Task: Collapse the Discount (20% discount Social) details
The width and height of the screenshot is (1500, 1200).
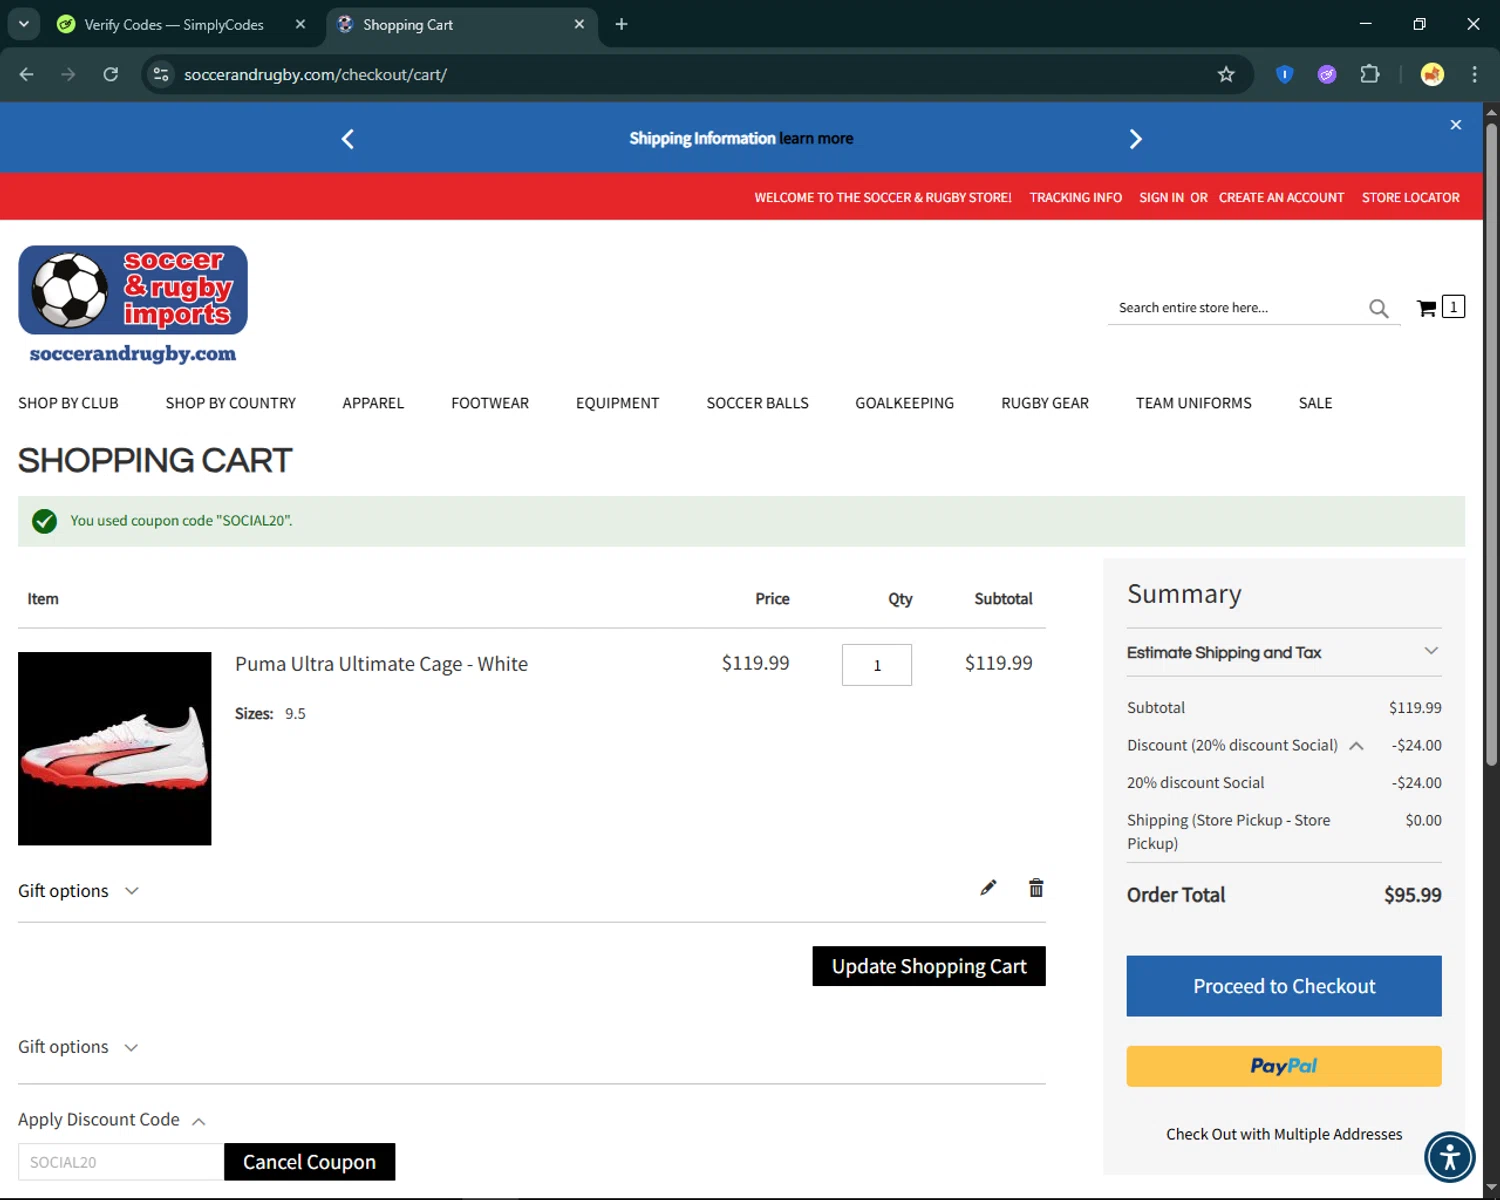Action: (1357, 746)
